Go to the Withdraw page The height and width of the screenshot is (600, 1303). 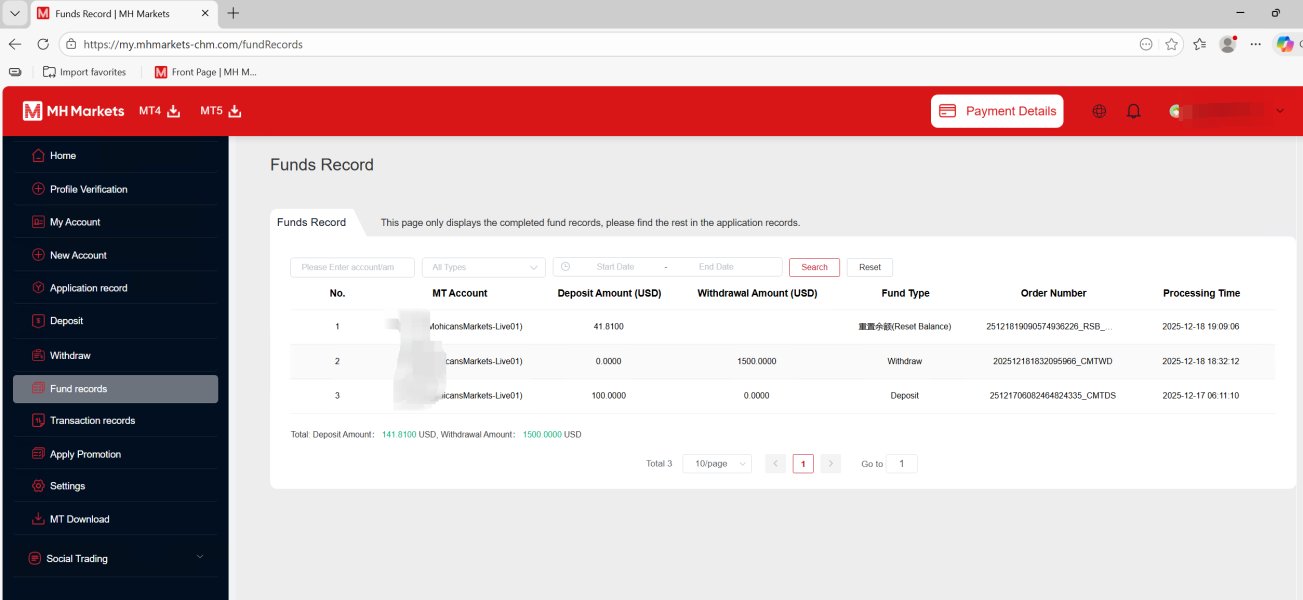[70, 355]
